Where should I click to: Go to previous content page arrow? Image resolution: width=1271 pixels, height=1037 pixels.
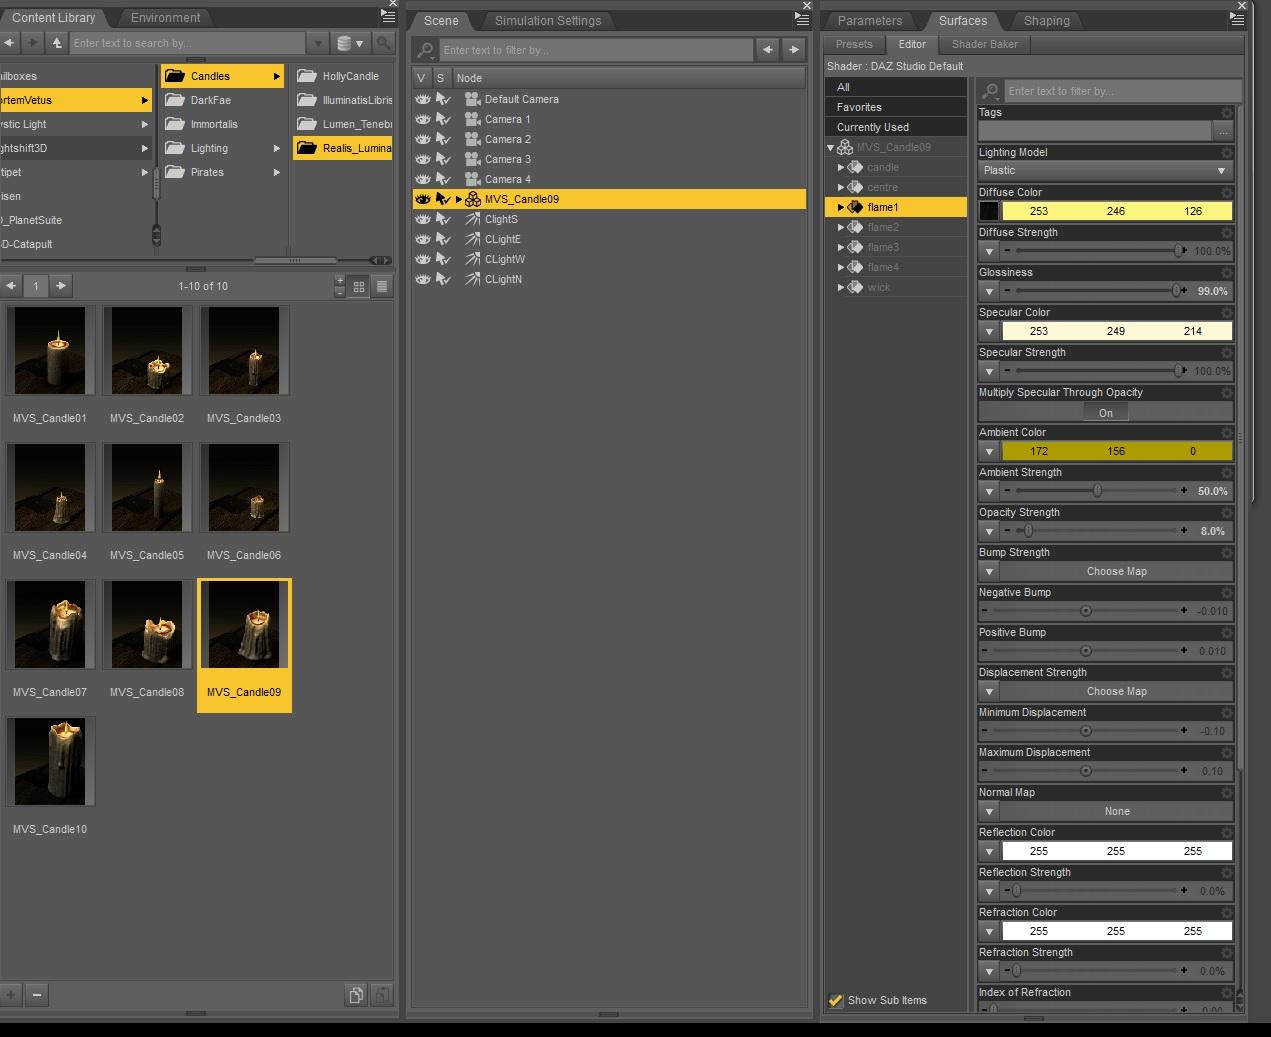pyautogui.click(x=11, y=286)
